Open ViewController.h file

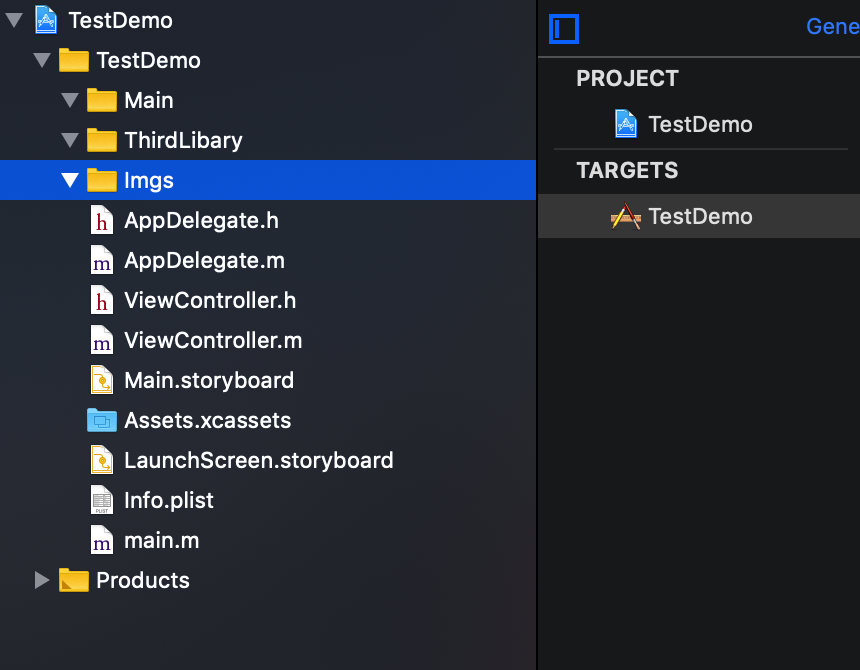pos(210,300)
